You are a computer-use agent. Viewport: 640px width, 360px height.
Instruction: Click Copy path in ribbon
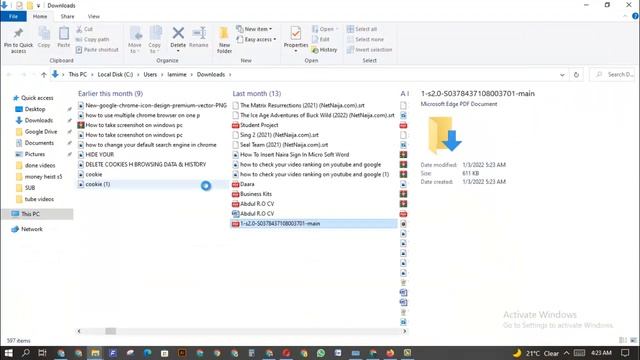[x=92, y=40]
